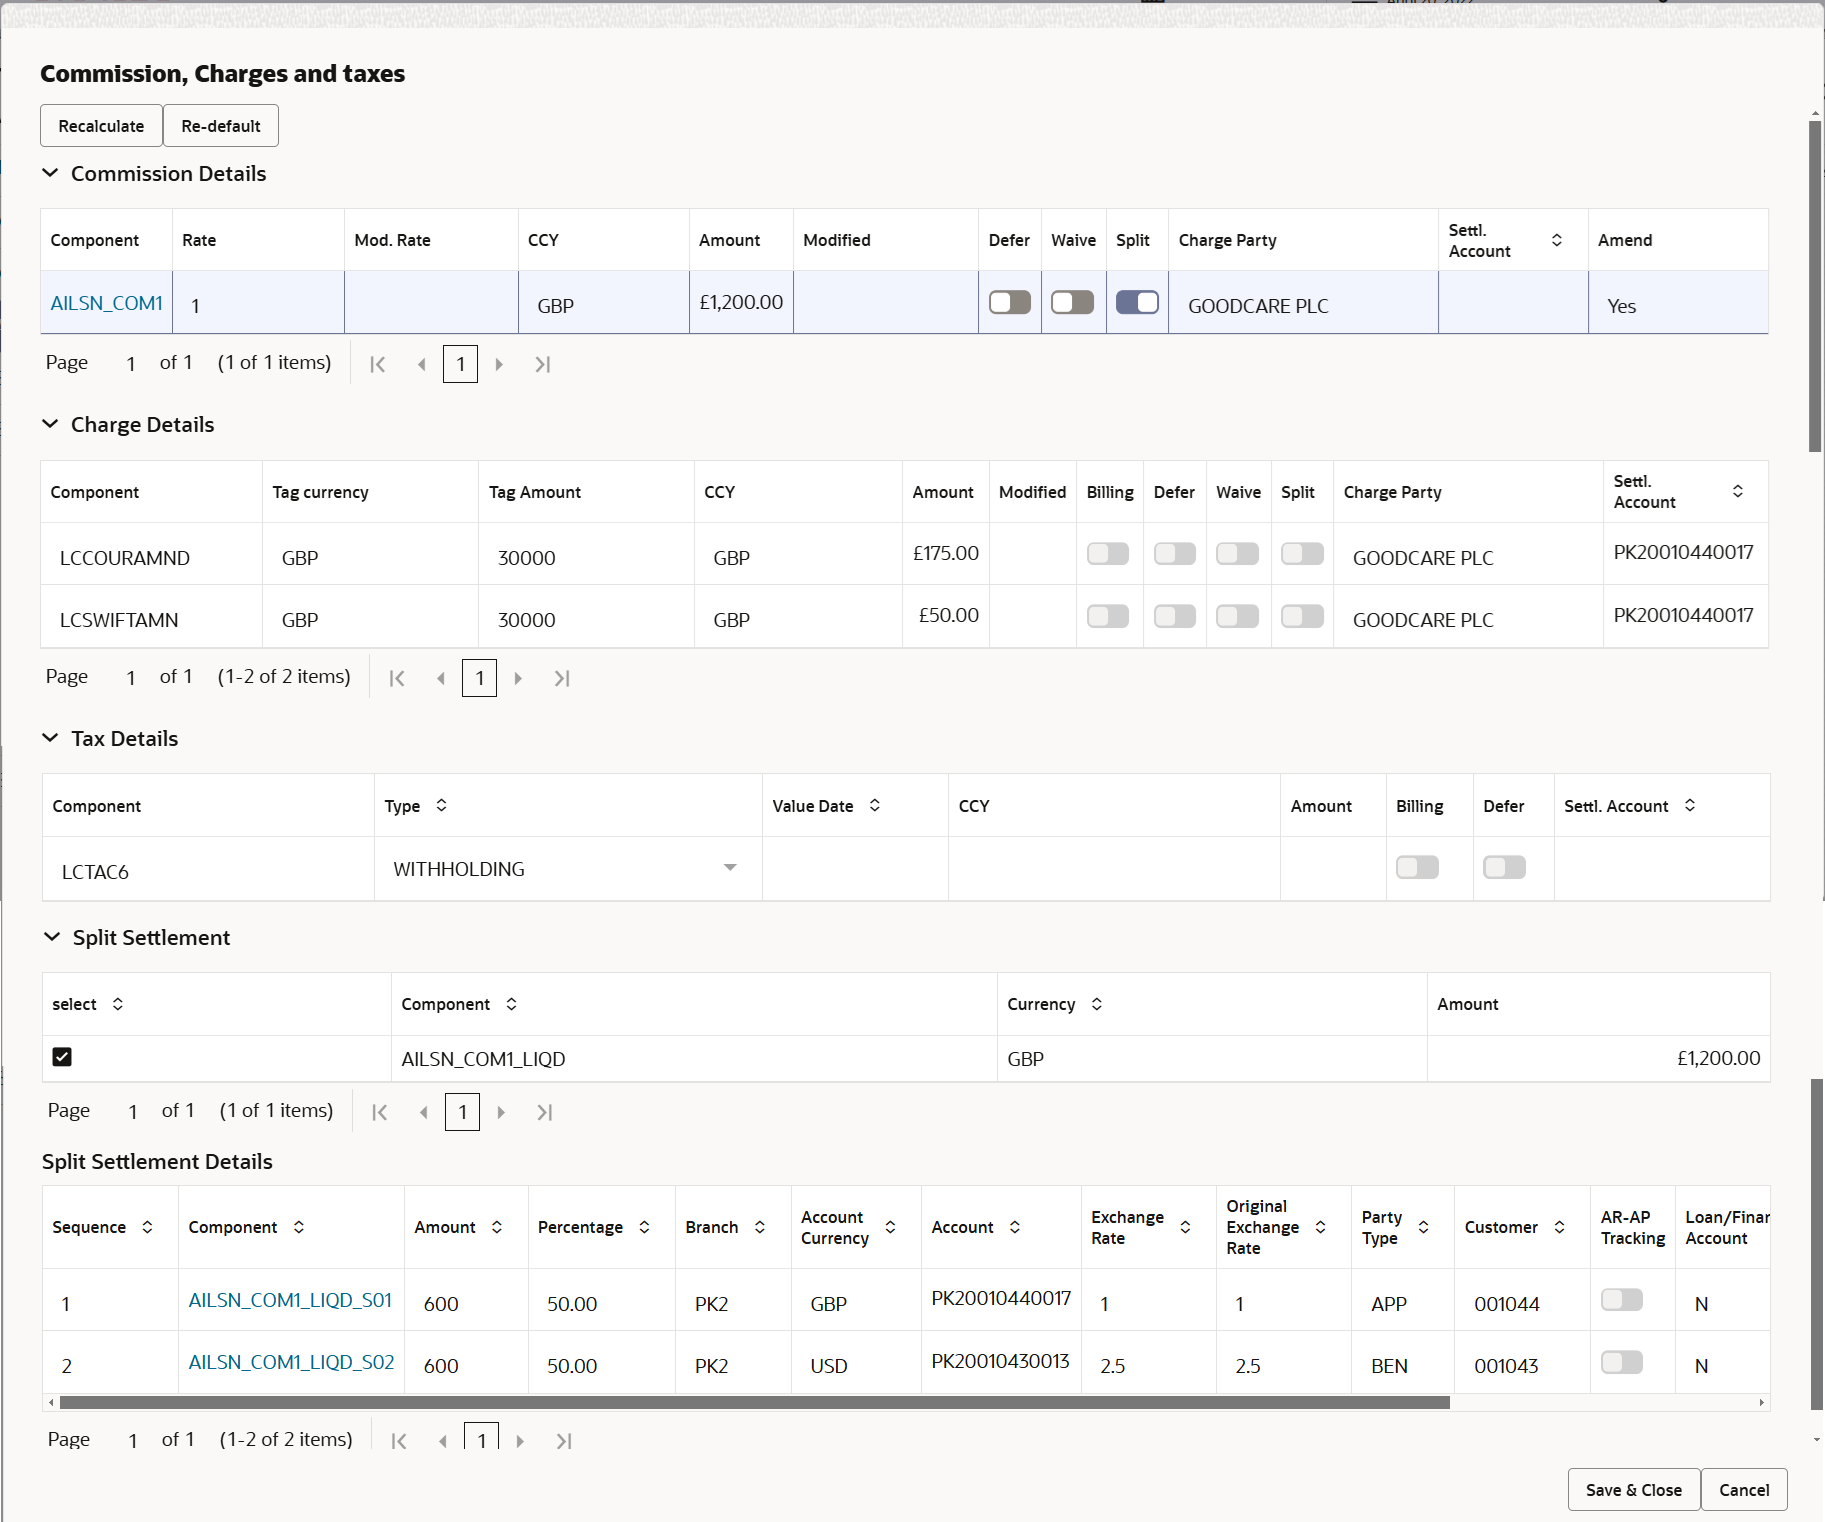Click next page arrow under Split Settlement Details
The height and width of the screenshot is (1522, 1825).
coord(520,1441)
